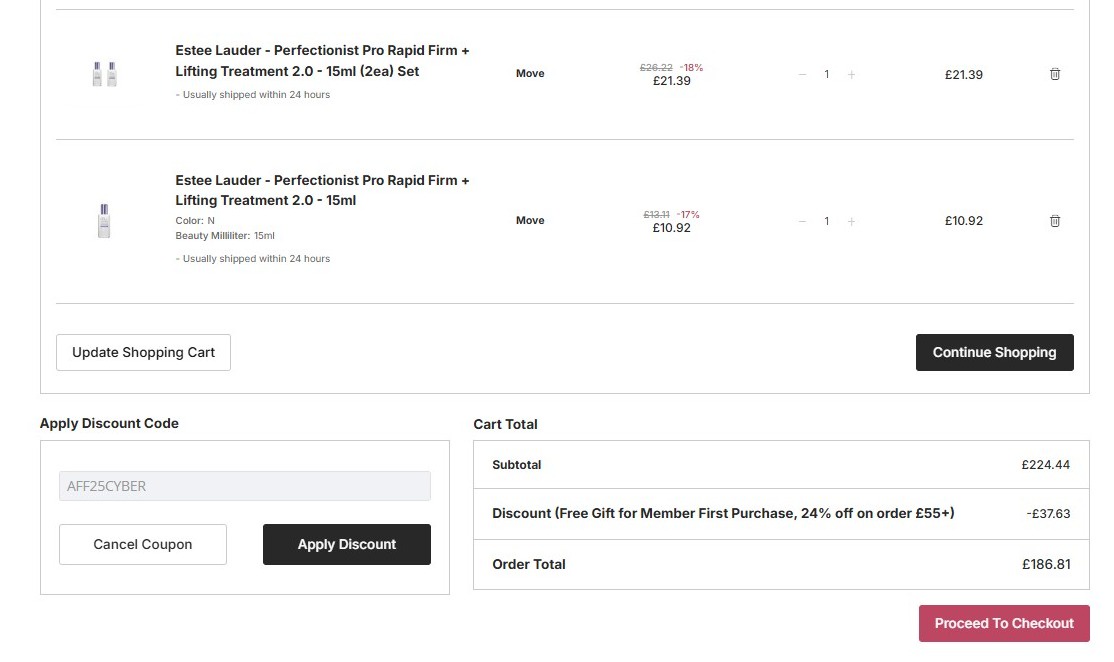Screen dimensions: 1114x662
Task: Move the 2ea Set item
Action: [x=530, y=74]
